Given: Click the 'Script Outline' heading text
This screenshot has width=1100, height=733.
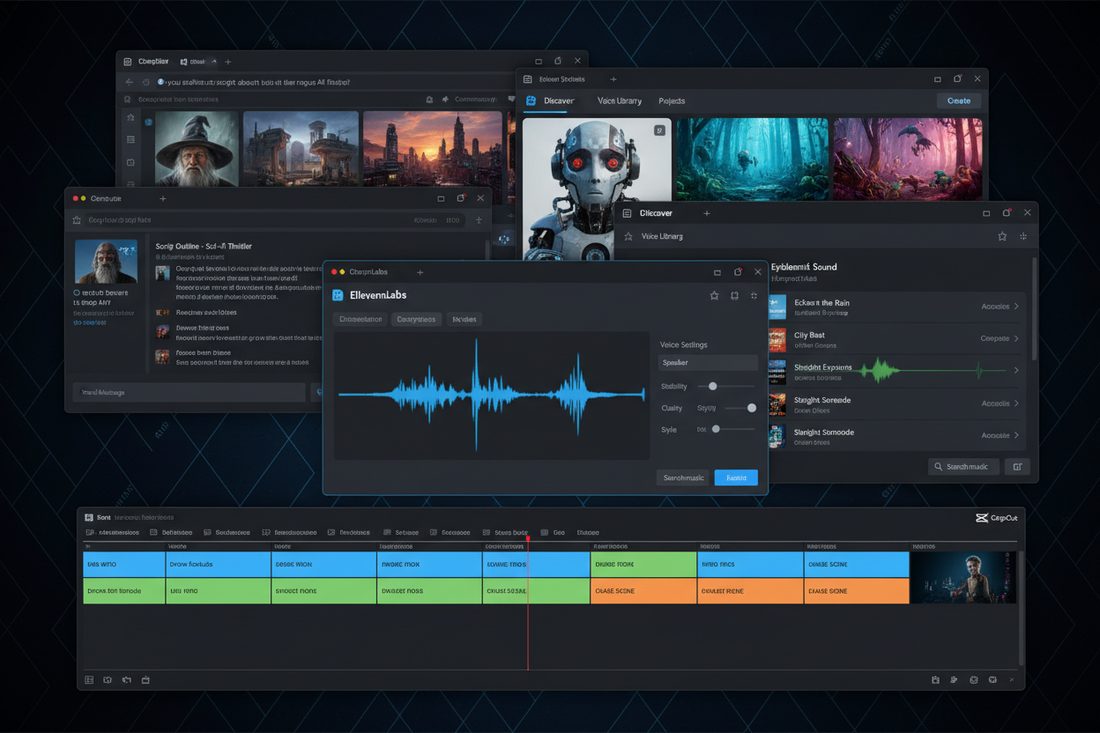Looking at the screenshot, I should (203, 246).
